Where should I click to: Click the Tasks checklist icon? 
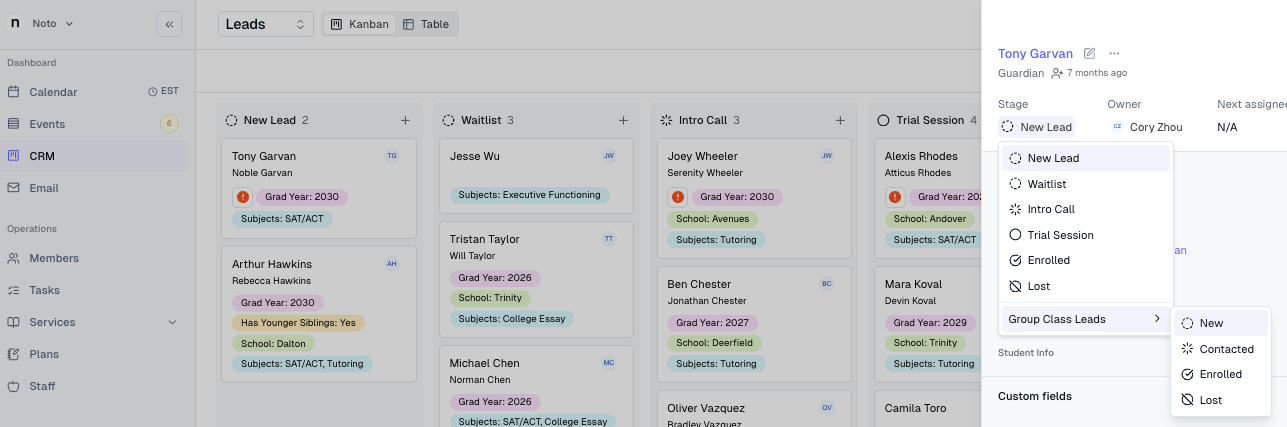click(x=14, y=290)
